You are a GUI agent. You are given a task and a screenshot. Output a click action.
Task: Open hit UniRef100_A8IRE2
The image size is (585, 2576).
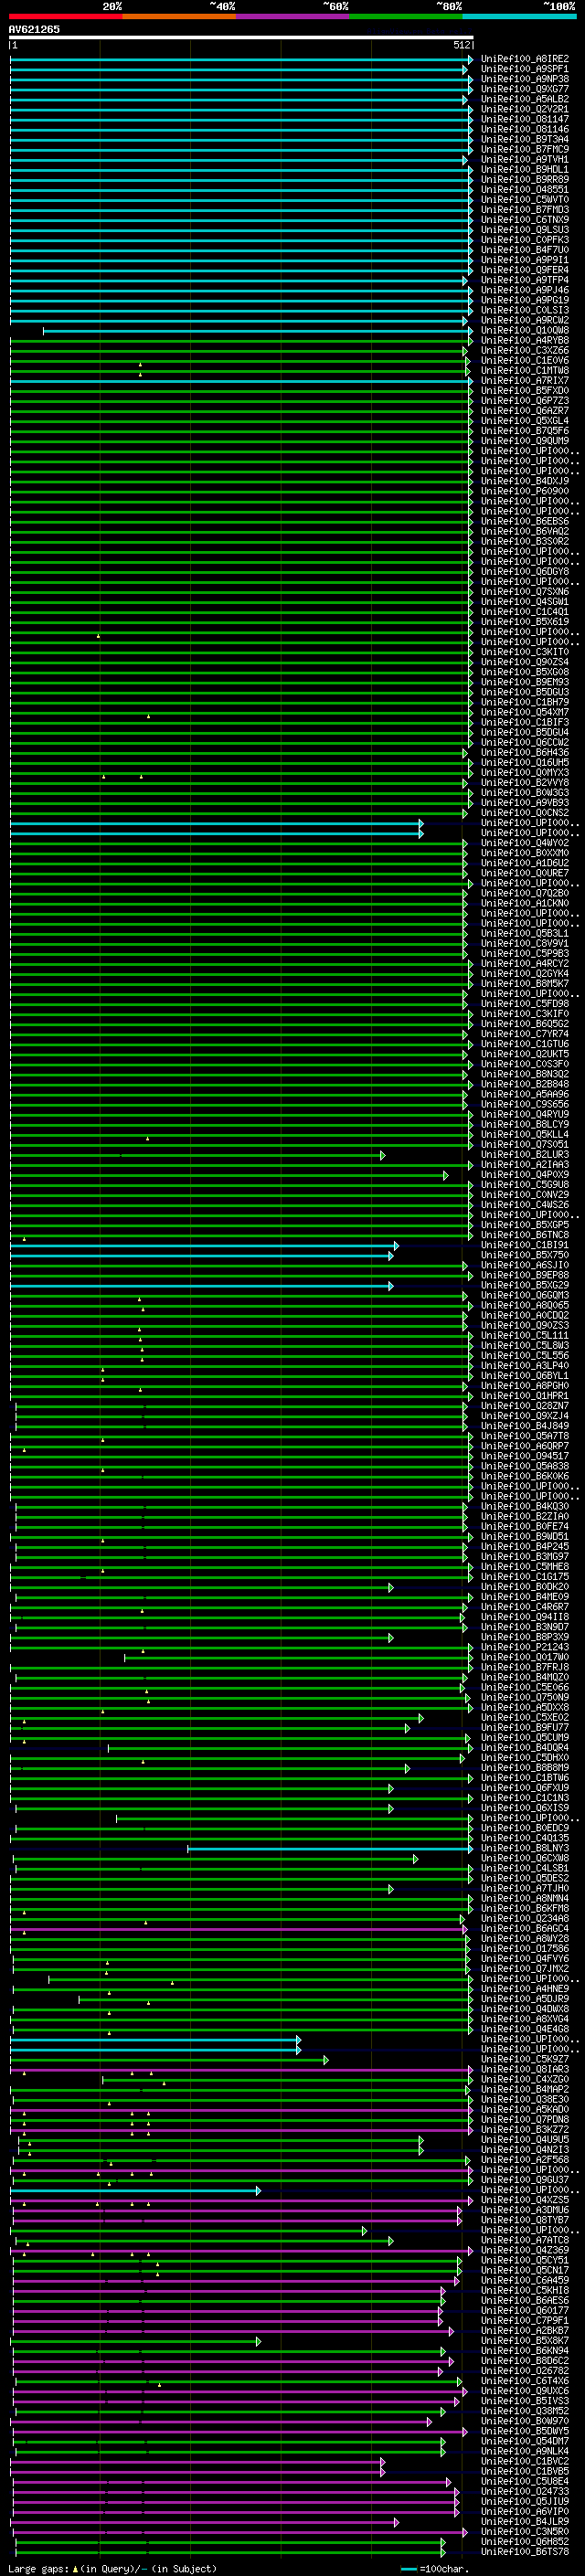[525, 59]
